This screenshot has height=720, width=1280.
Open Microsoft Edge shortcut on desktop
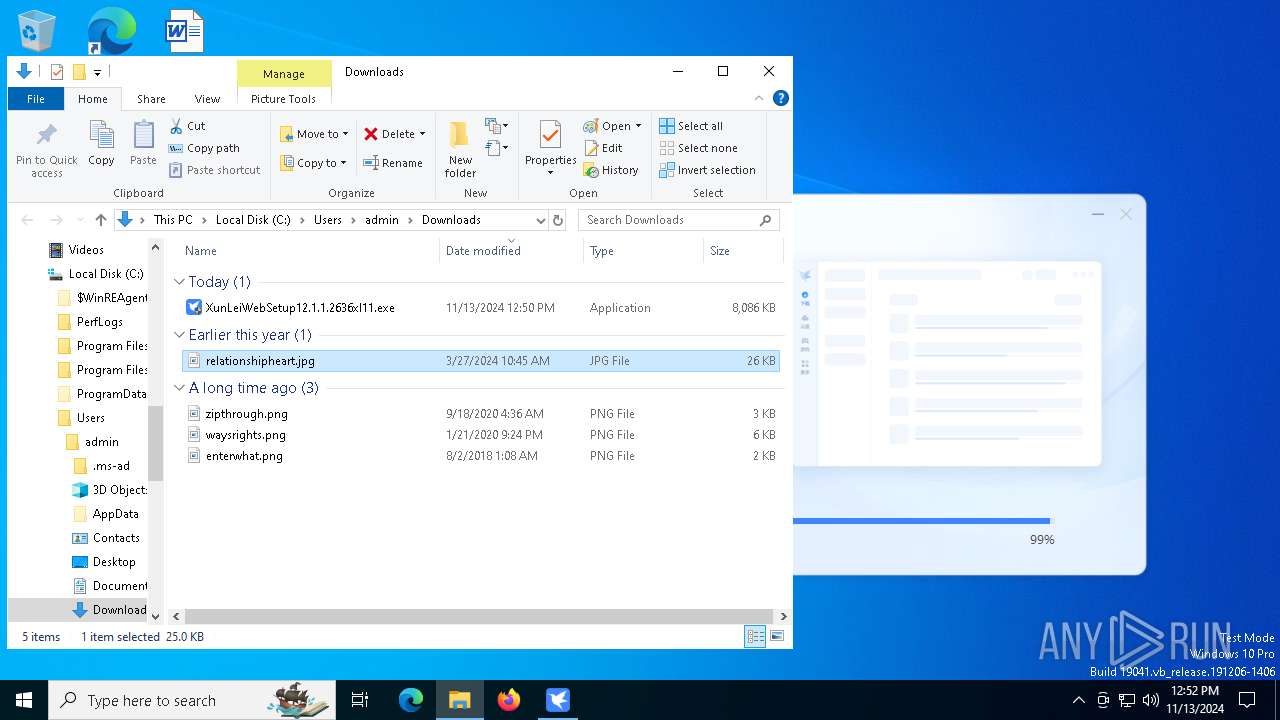pos(110,31)
